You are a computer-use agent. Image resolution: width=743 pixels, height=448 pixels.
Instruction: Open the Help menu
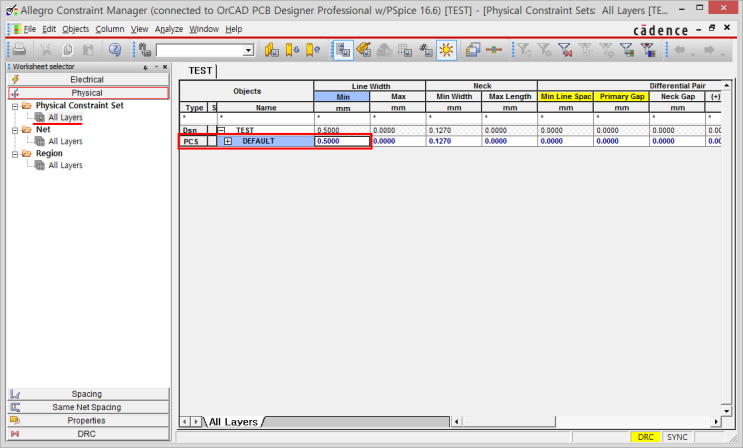234,29
